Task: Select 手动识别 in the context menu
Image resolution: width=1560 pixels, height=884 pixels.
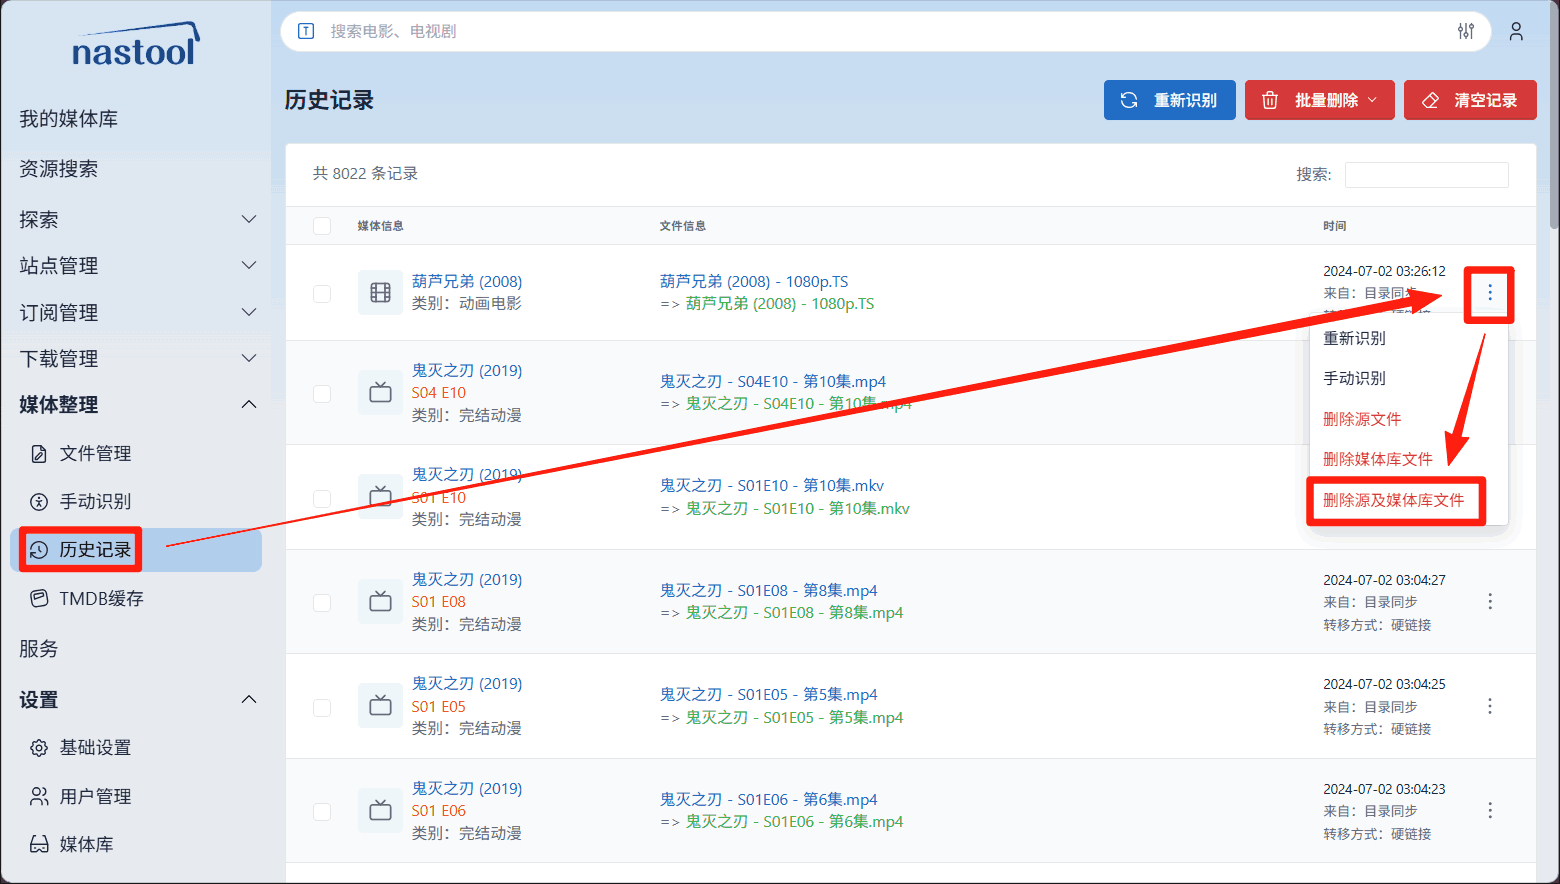Action: (x=1354, y=379)
